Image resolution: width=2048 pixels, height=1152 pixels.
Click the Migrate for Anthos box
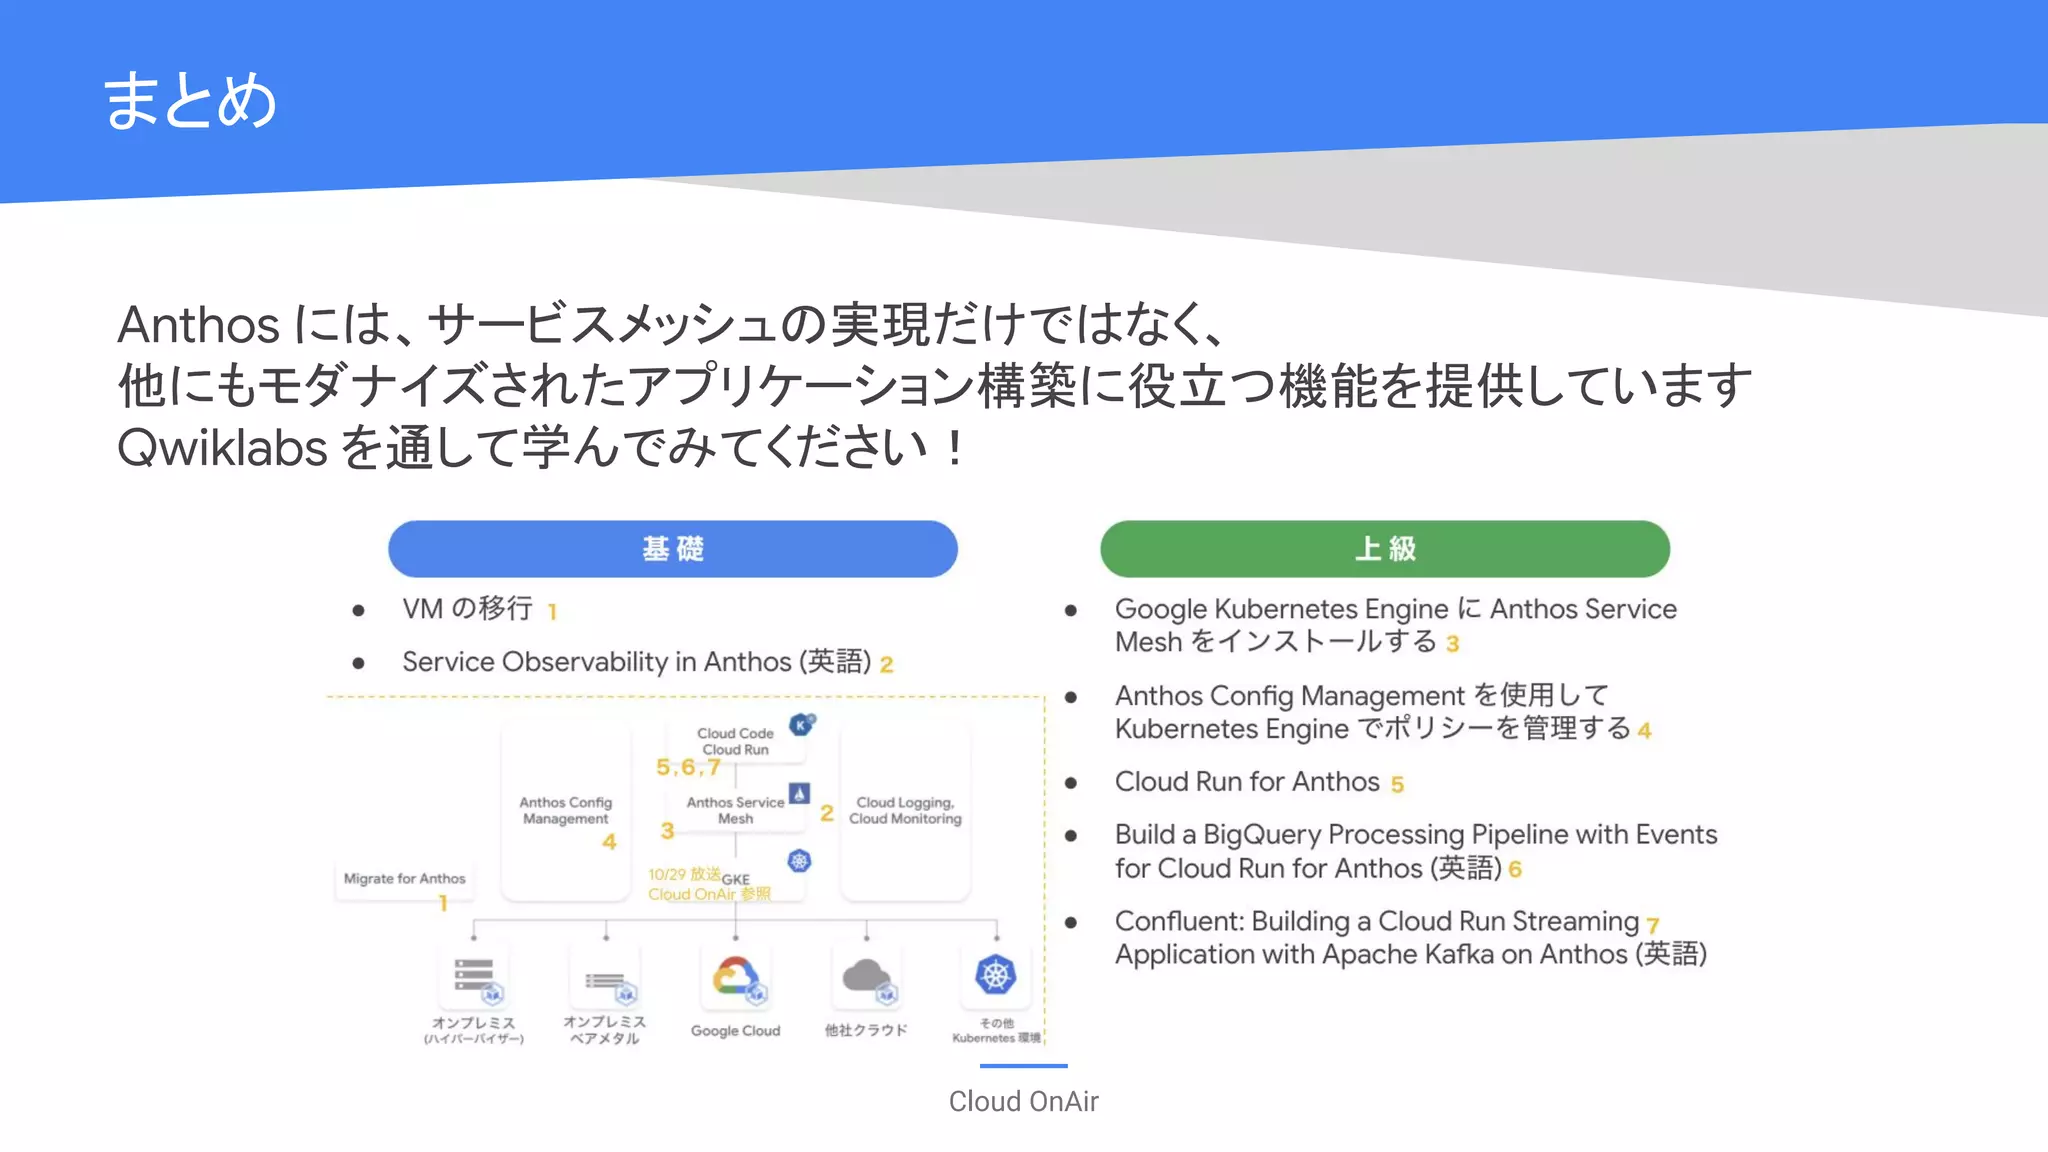point(405,879)
